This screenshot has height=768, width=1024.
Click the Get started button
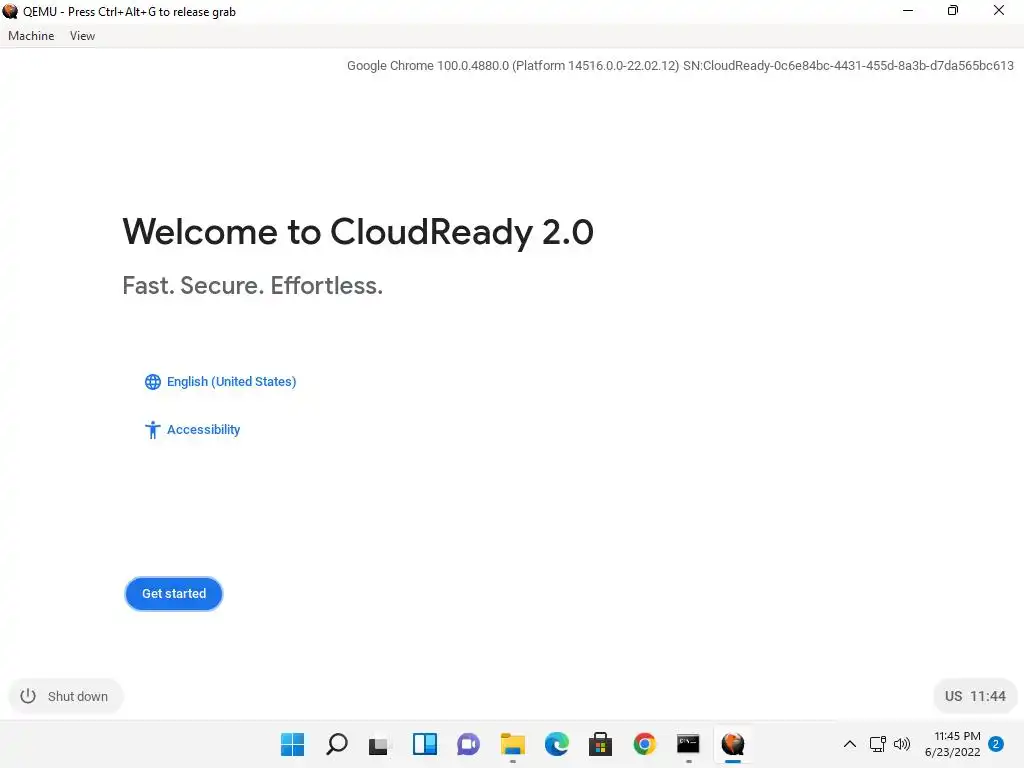click(x=174, y=594)
